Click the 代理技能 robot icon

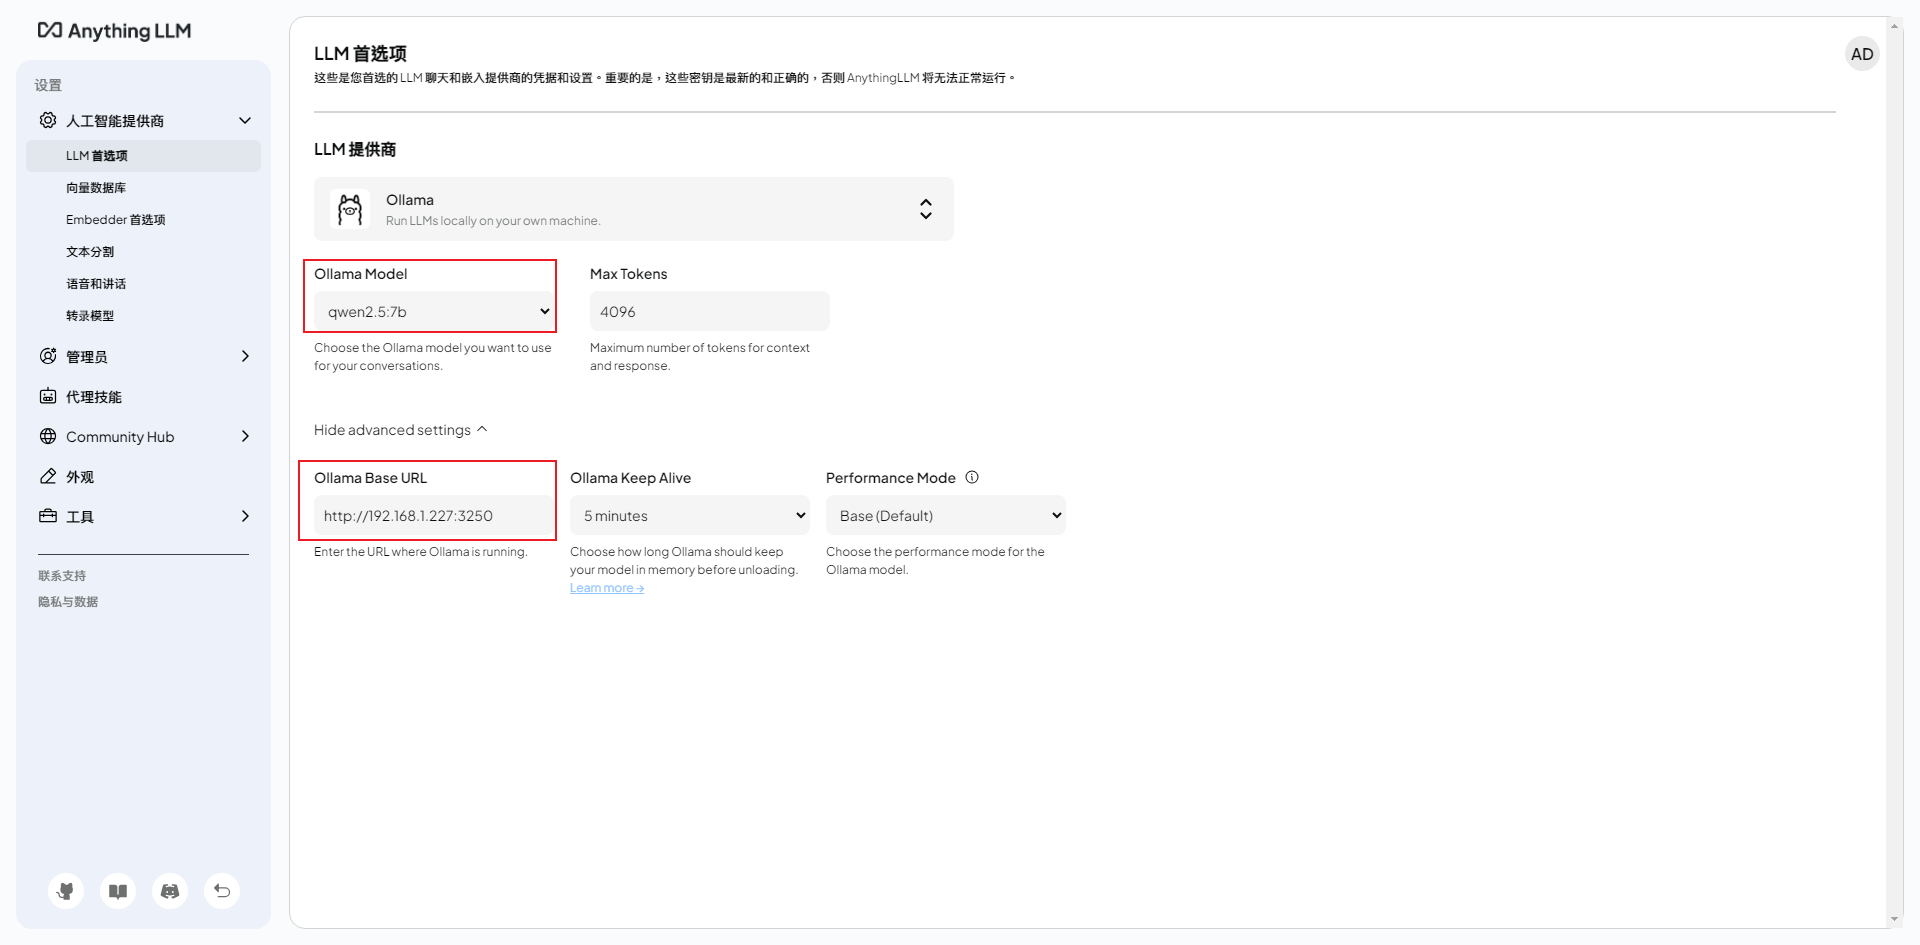coord(48,396)
